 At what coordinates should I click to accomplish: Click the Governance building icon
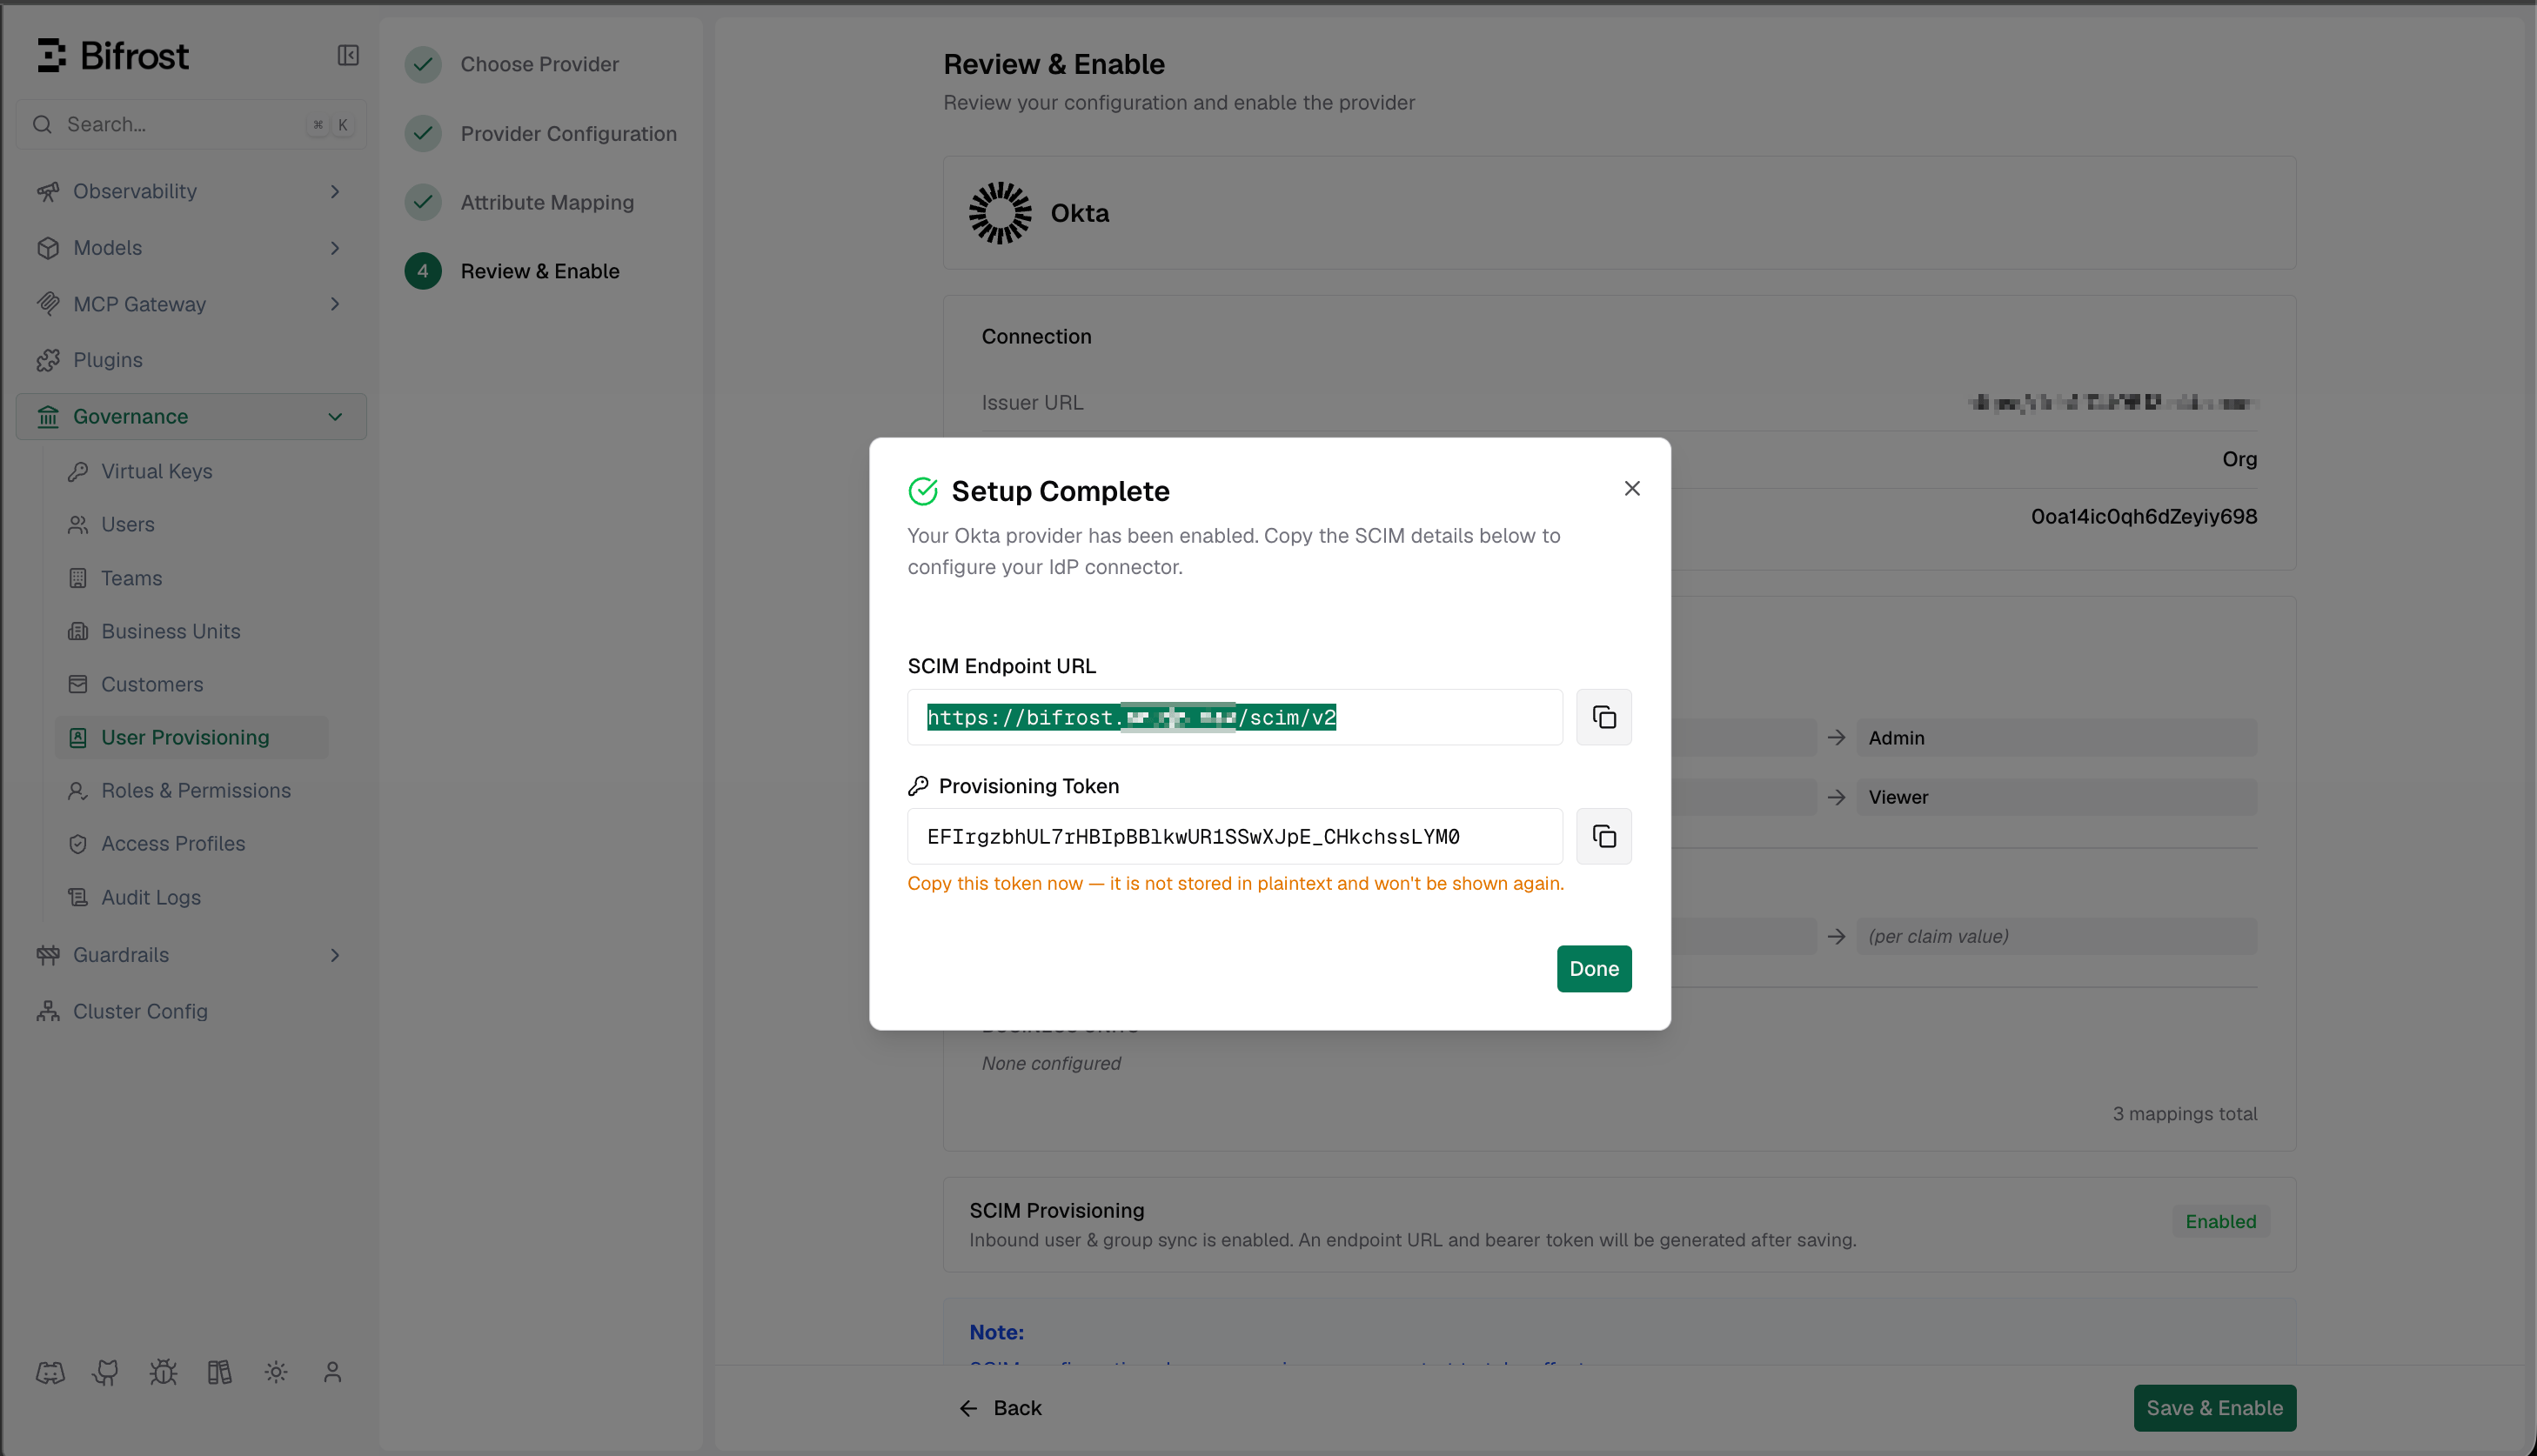coord(48,416)
